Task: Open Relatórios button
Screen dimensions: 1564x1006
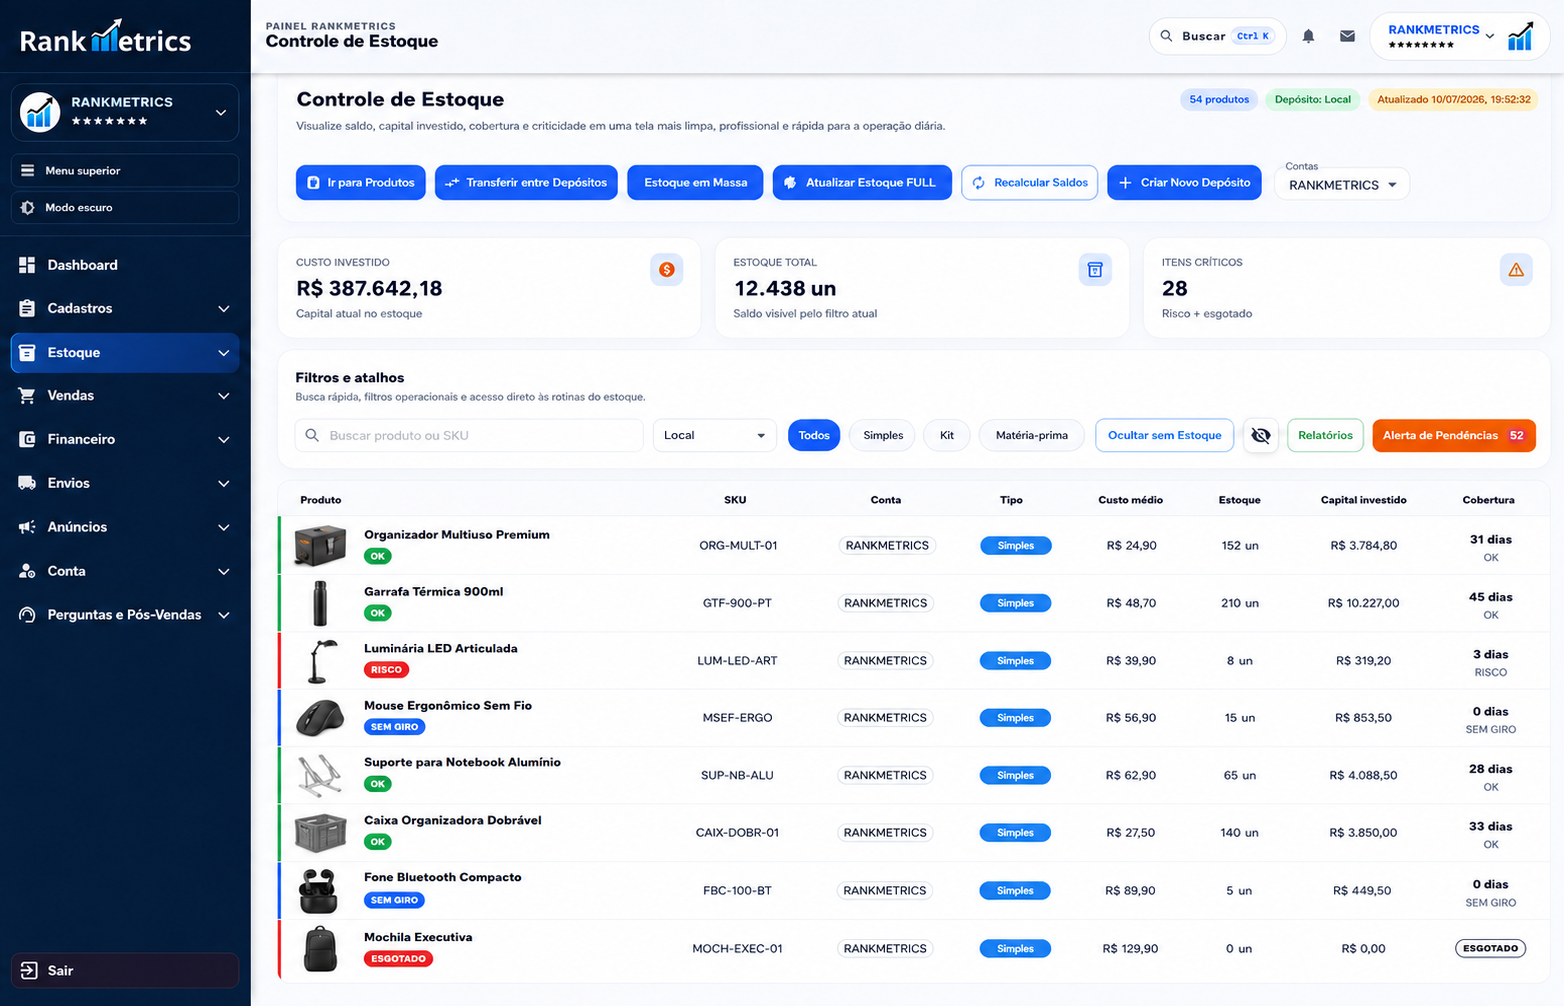Action: point(1325,435)
